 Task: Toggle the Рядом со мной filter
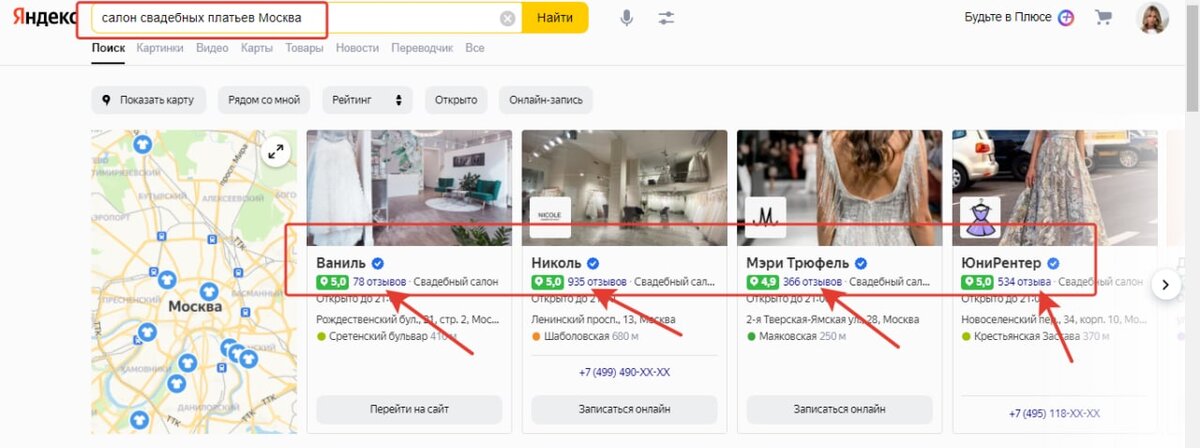tap(264, 100)
